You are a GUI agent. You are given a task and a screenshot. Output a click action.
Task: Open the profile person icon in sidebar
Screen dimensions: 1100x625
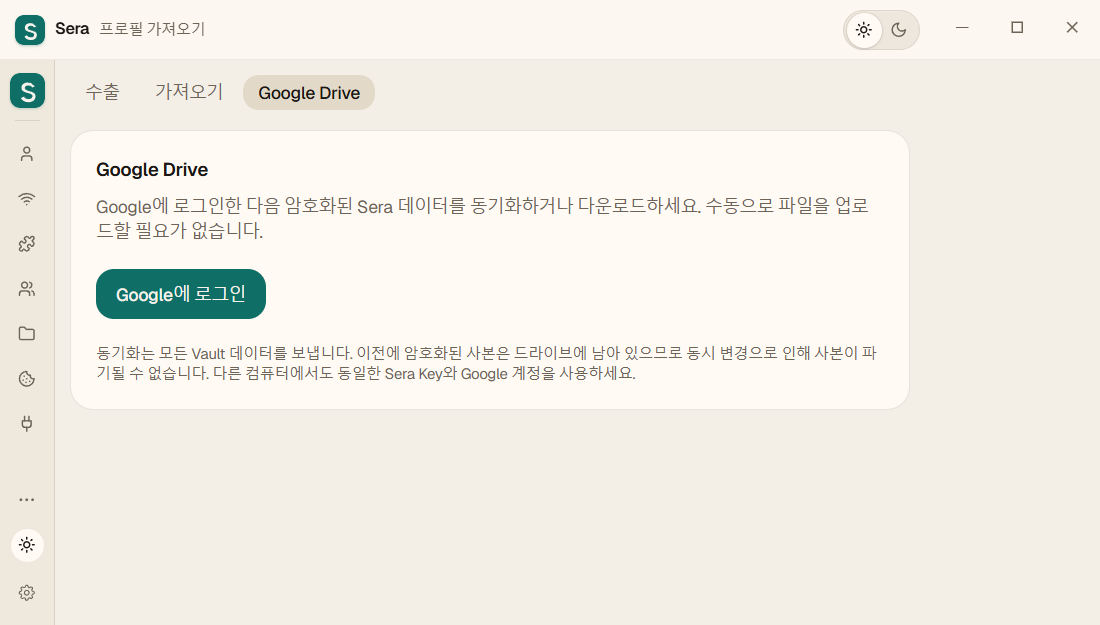[27, 154]
